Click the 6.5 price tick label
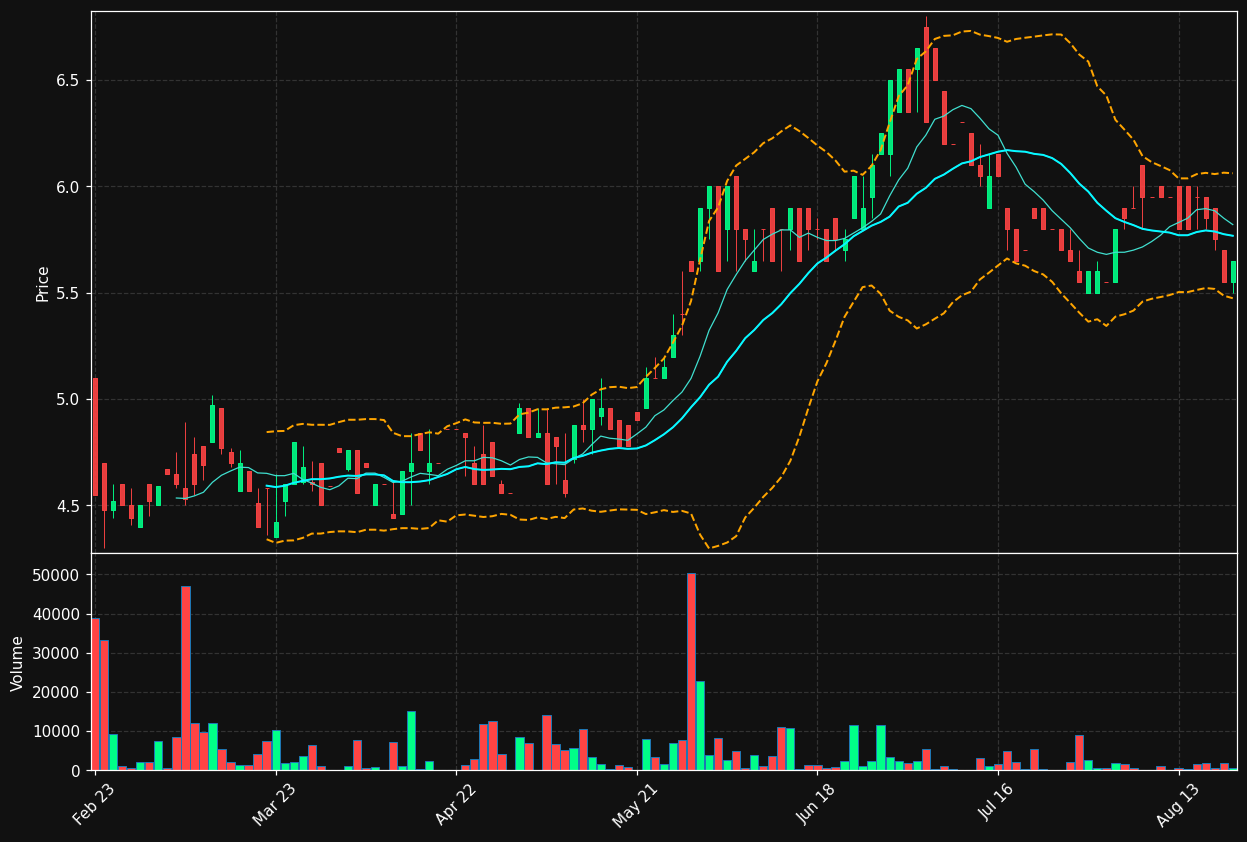Viewport: 1247px width, 842px height. 70,80
